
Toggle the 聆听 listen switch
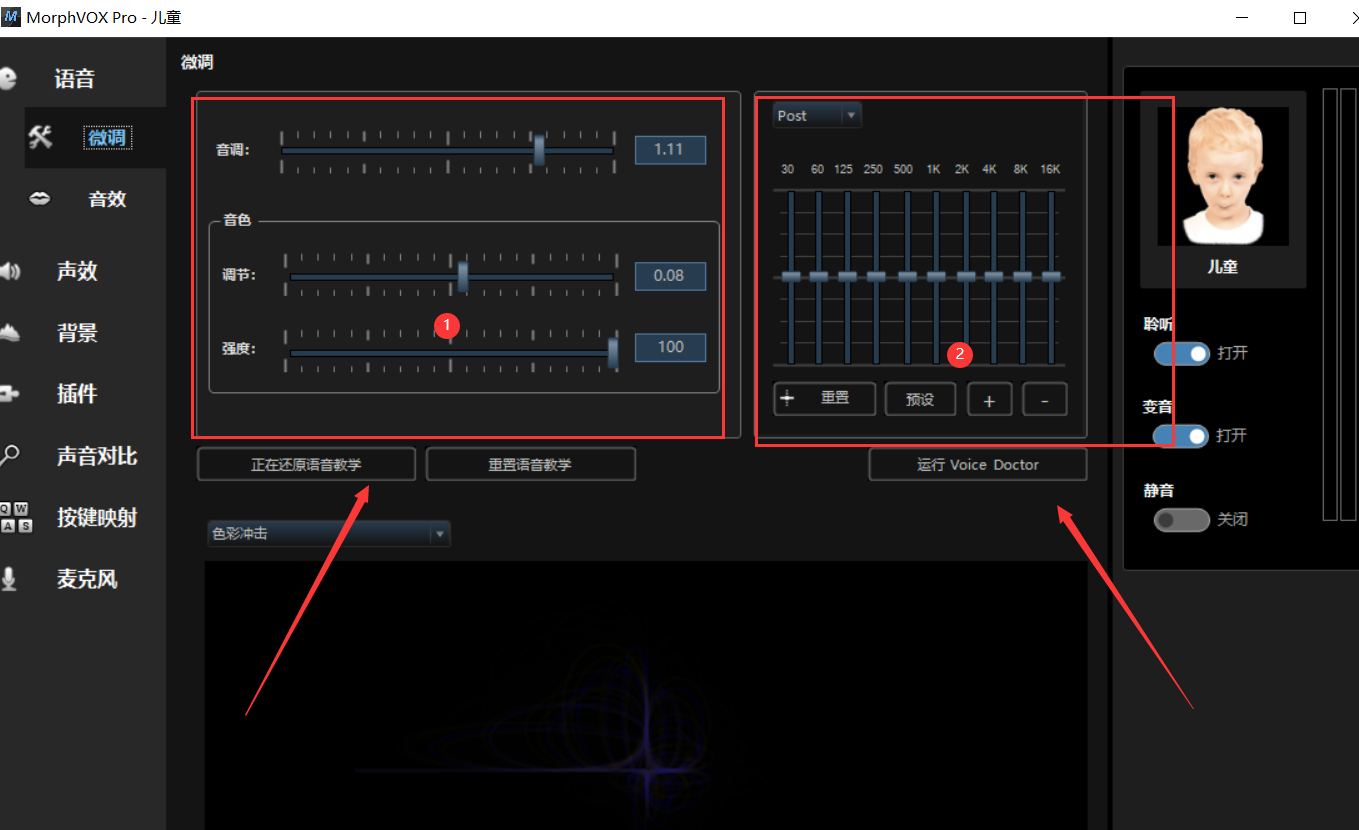pyautogui.click(x=1181, y=353)
